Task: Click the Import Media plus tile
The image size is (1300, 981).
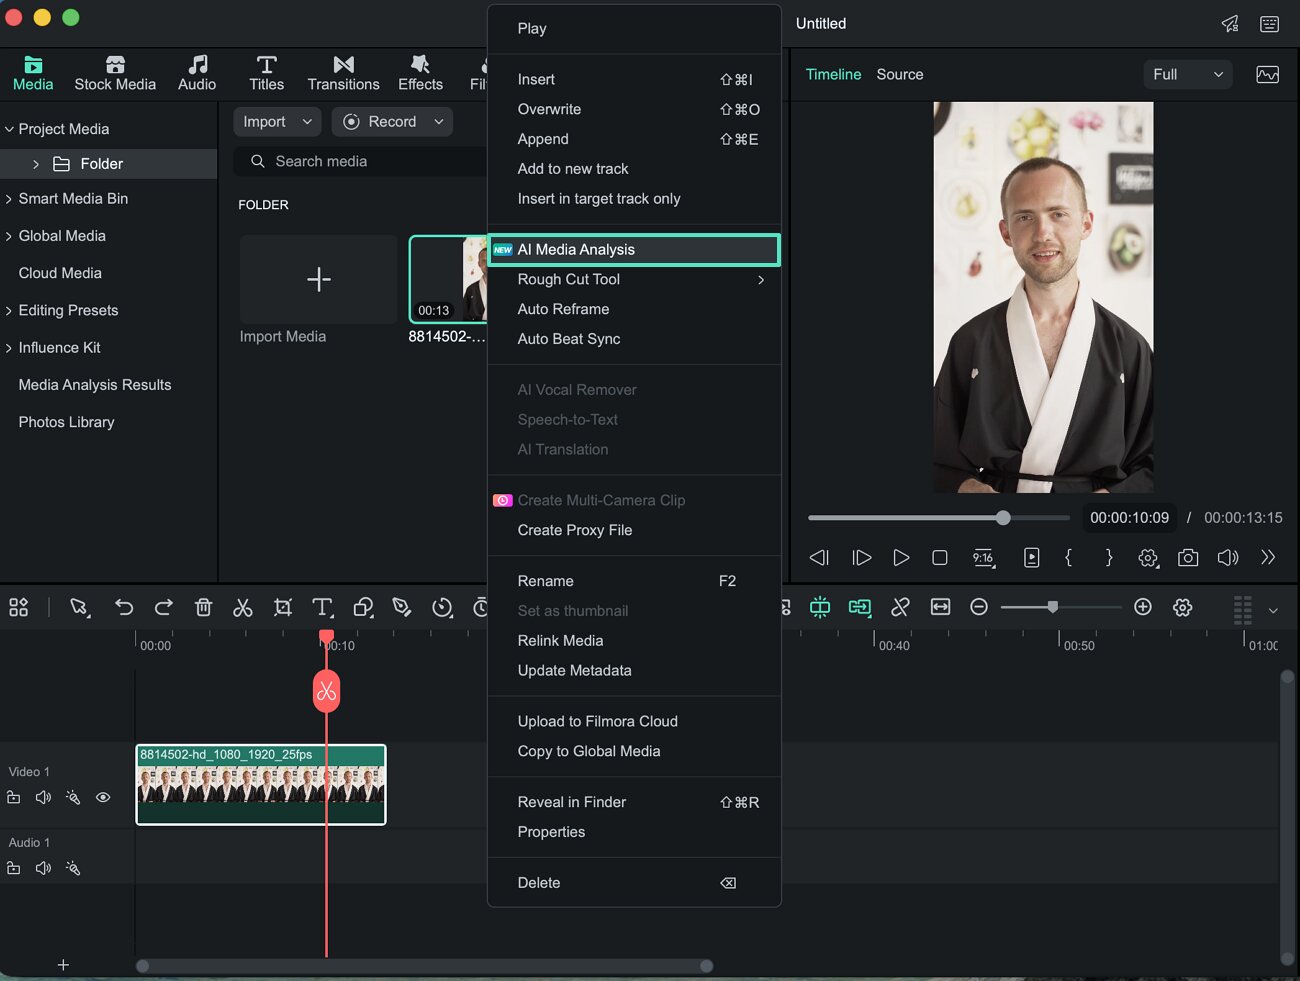Action: click(318, 279)
